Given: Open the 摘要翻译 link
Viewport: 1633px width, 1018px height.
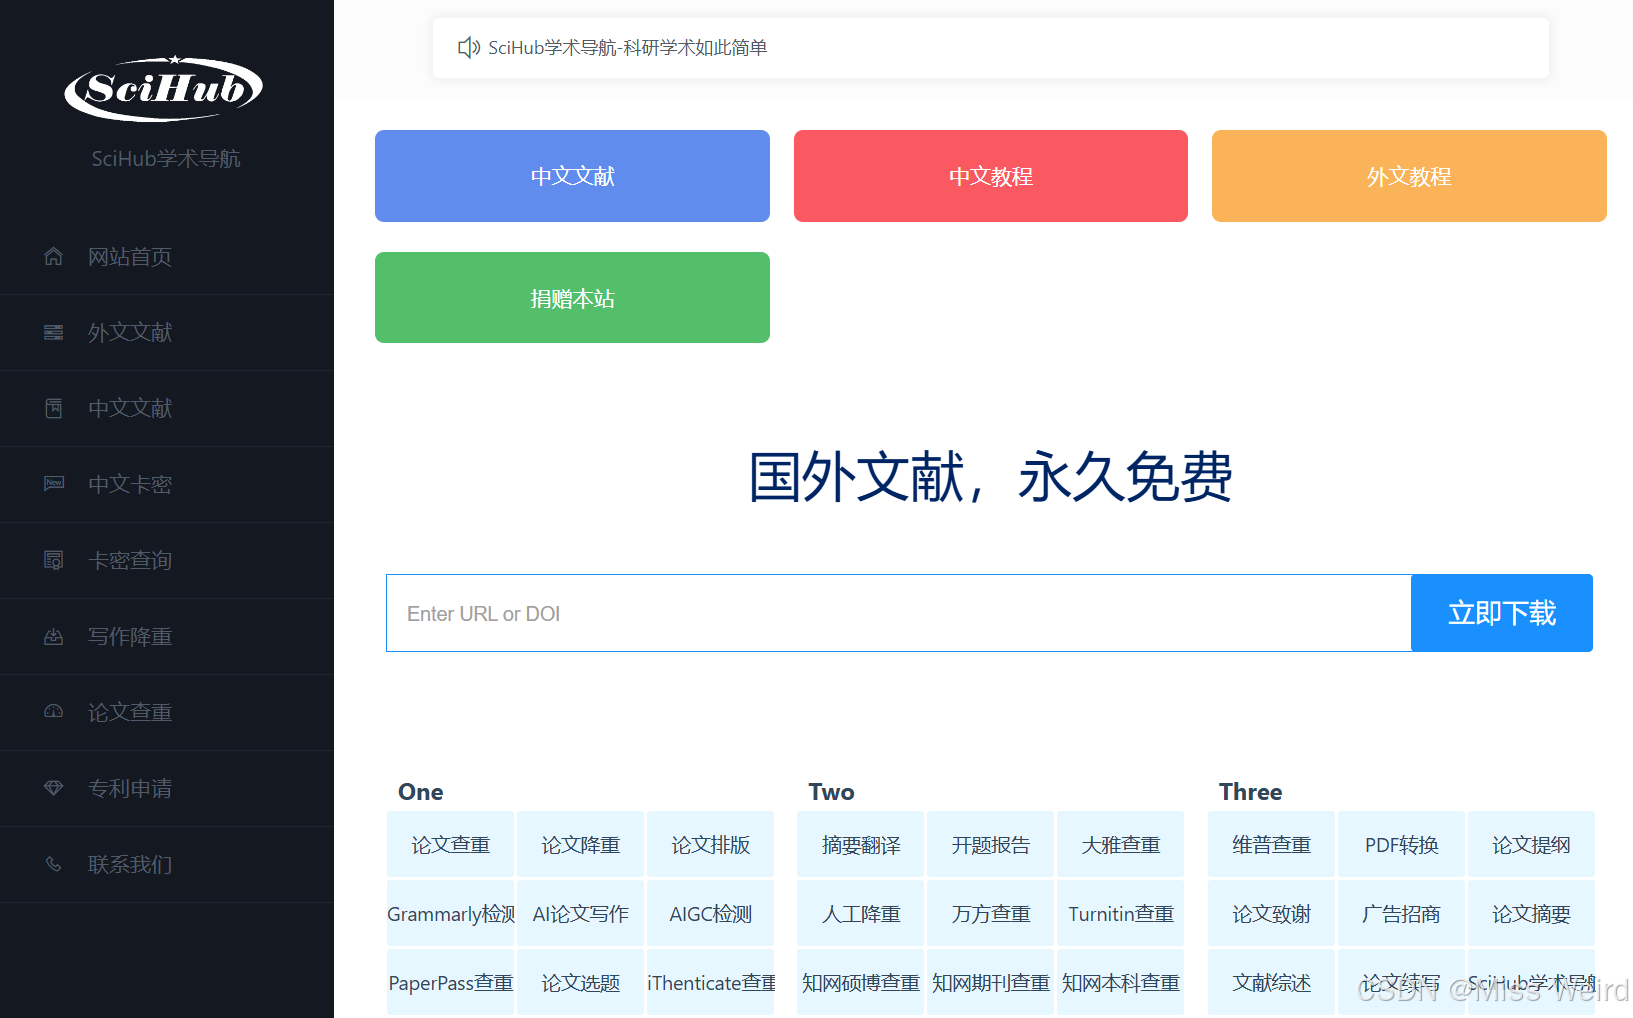Looking at the screenshot, I should pos(861,845).
